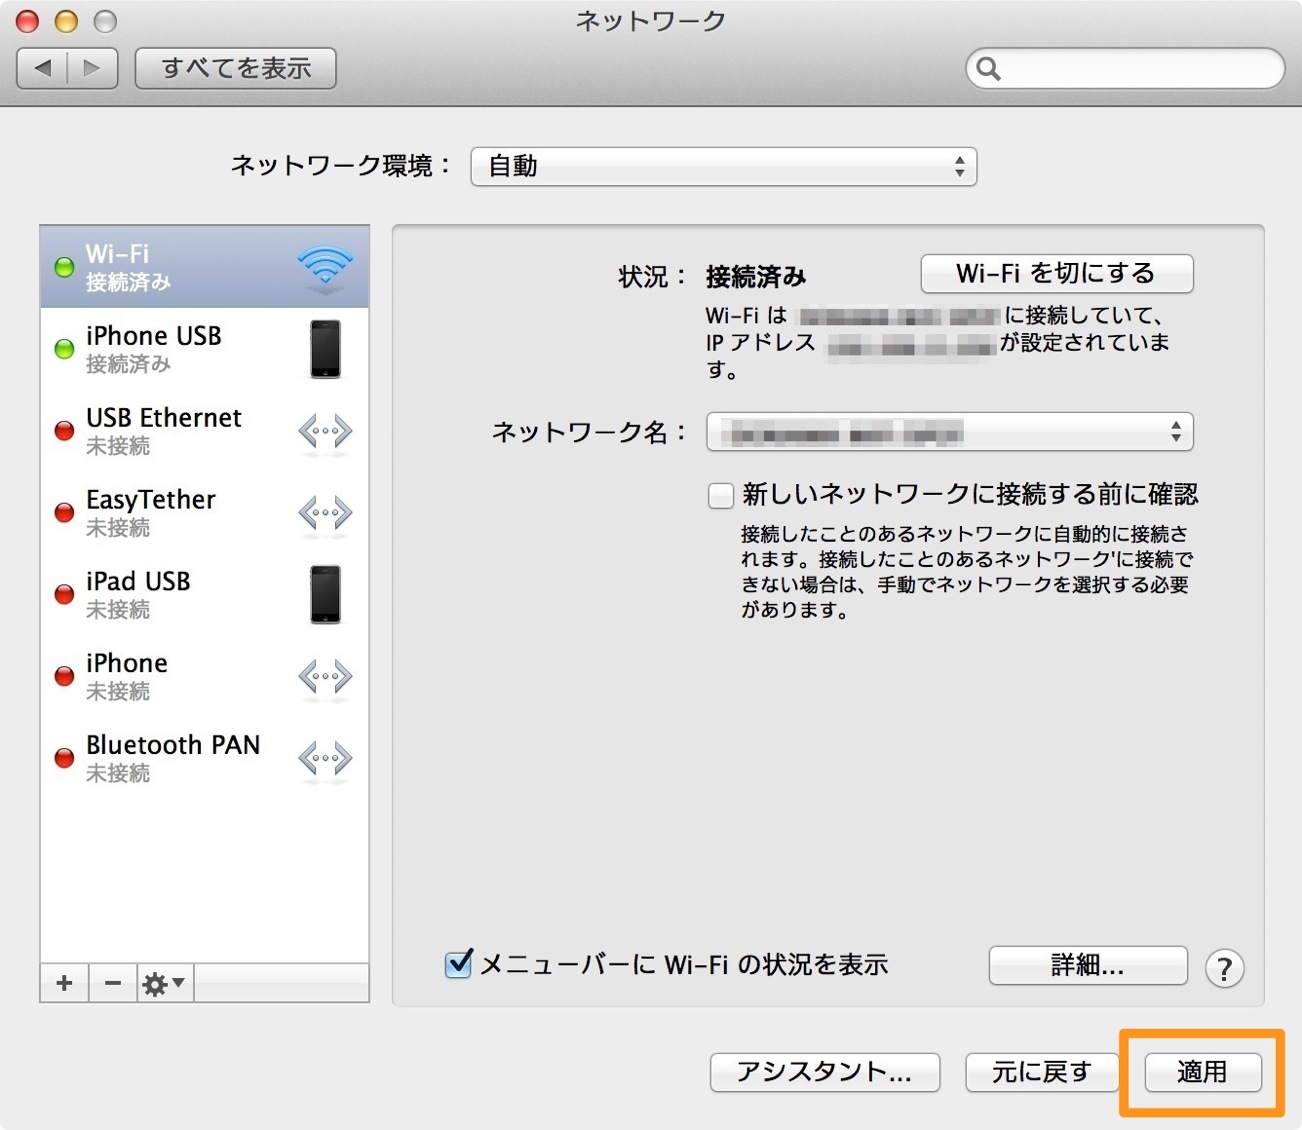Screen dimensions: 1302x1130
Task: Click the help question mark button
Action: click(1225, 968)
